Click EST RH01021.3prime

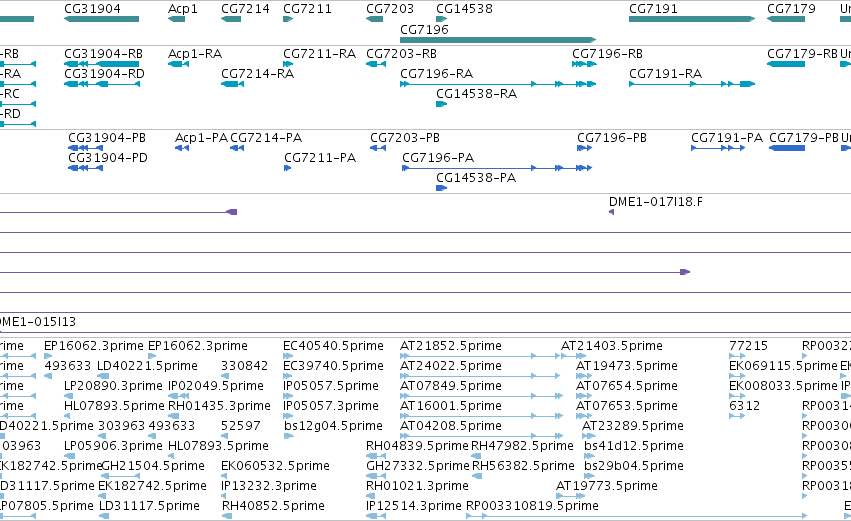click(417, 486)
